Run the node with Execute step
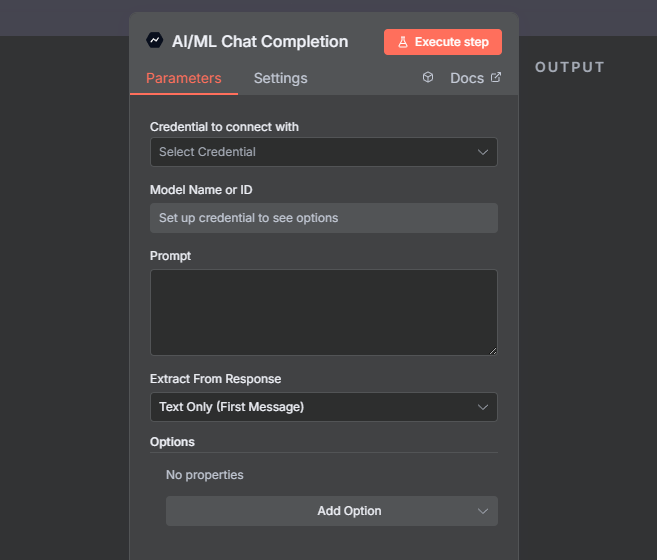657x560 pixels. click(443, 42)
